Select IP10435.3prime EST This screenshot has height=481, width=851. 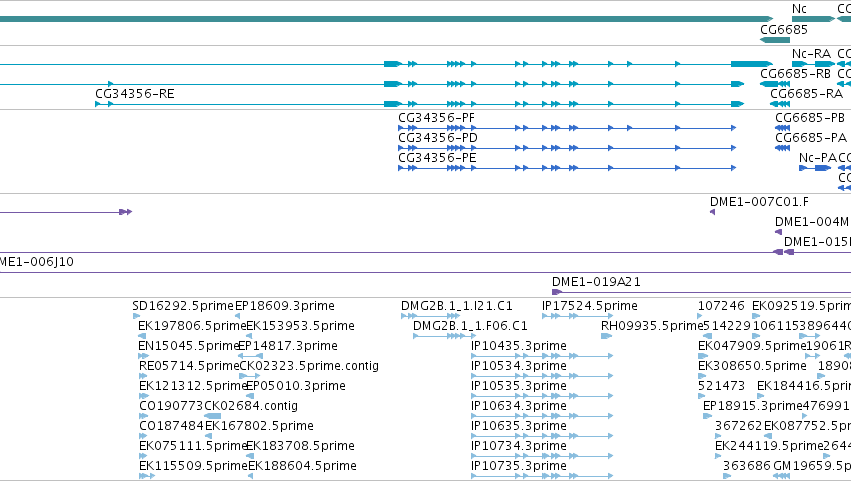[519, 346]
